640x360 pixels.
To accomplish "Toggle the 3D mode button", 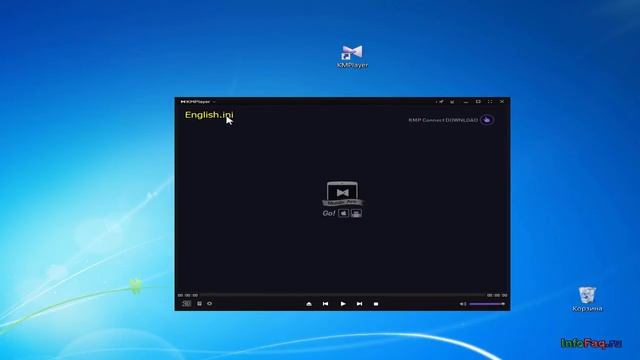I will (x=187, y=303).
